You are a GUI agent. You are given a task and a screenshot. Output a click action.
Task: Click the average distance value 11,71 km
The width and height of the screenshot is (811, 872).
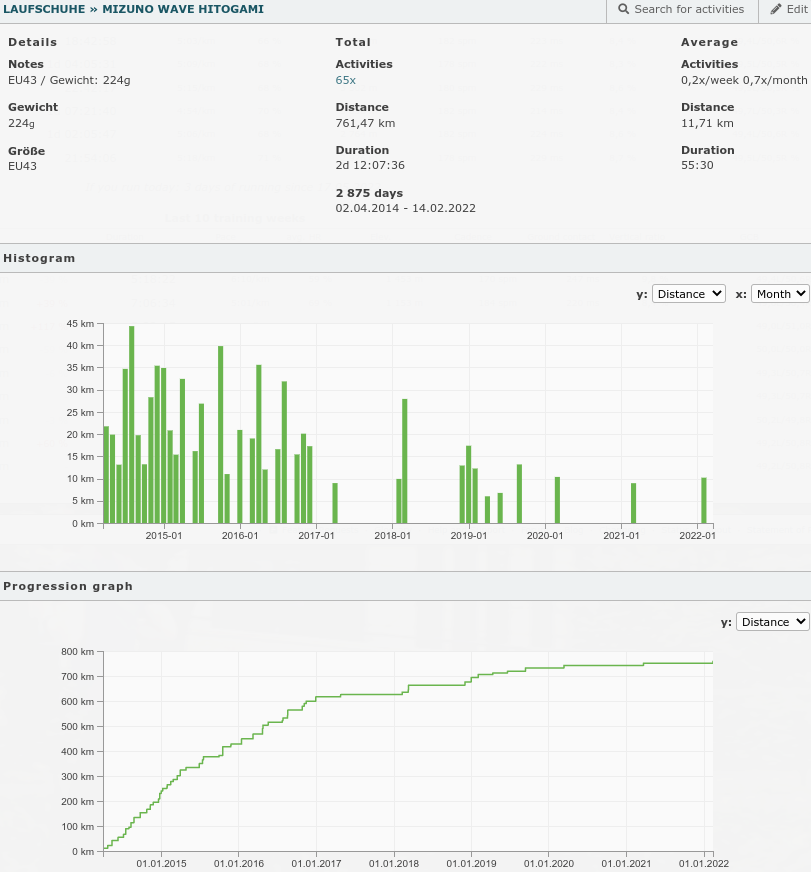707,123
